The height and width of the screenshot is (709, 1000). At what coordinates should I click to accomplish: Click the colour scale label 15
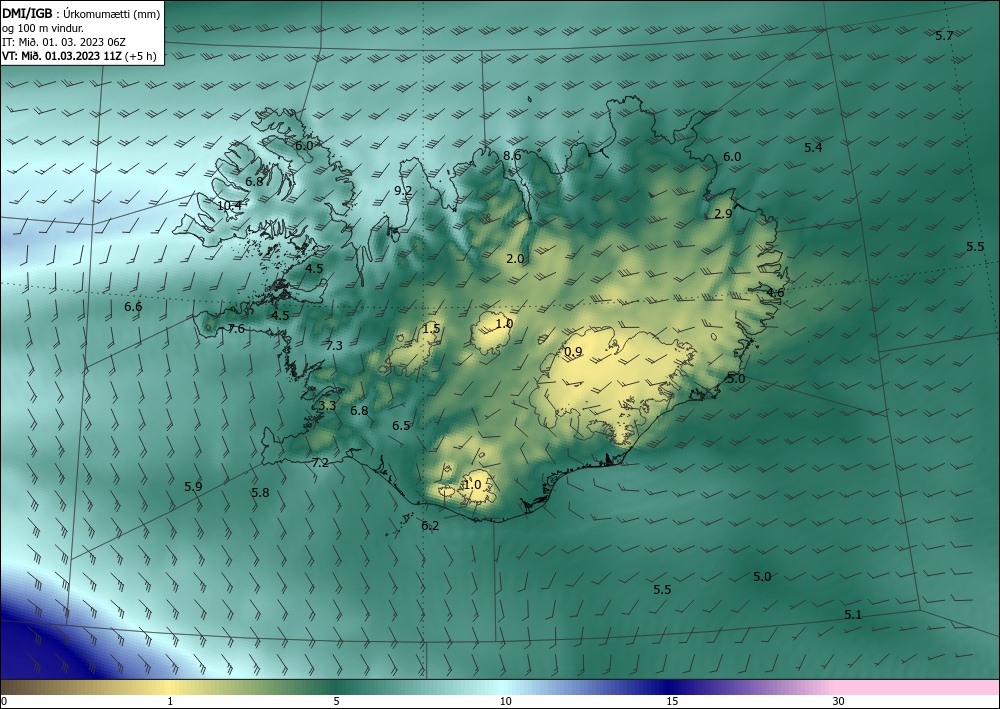pos(672,702)
